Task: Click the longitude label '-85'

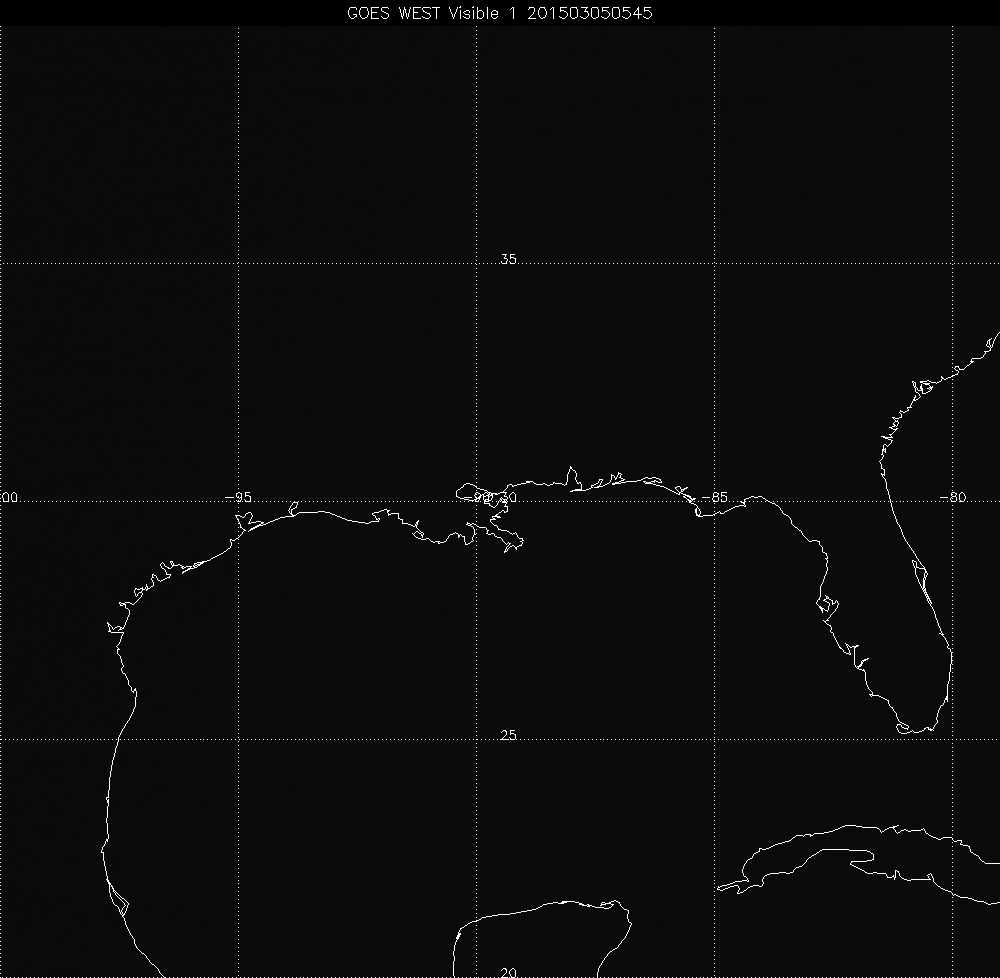Action: tap(714, 497)
